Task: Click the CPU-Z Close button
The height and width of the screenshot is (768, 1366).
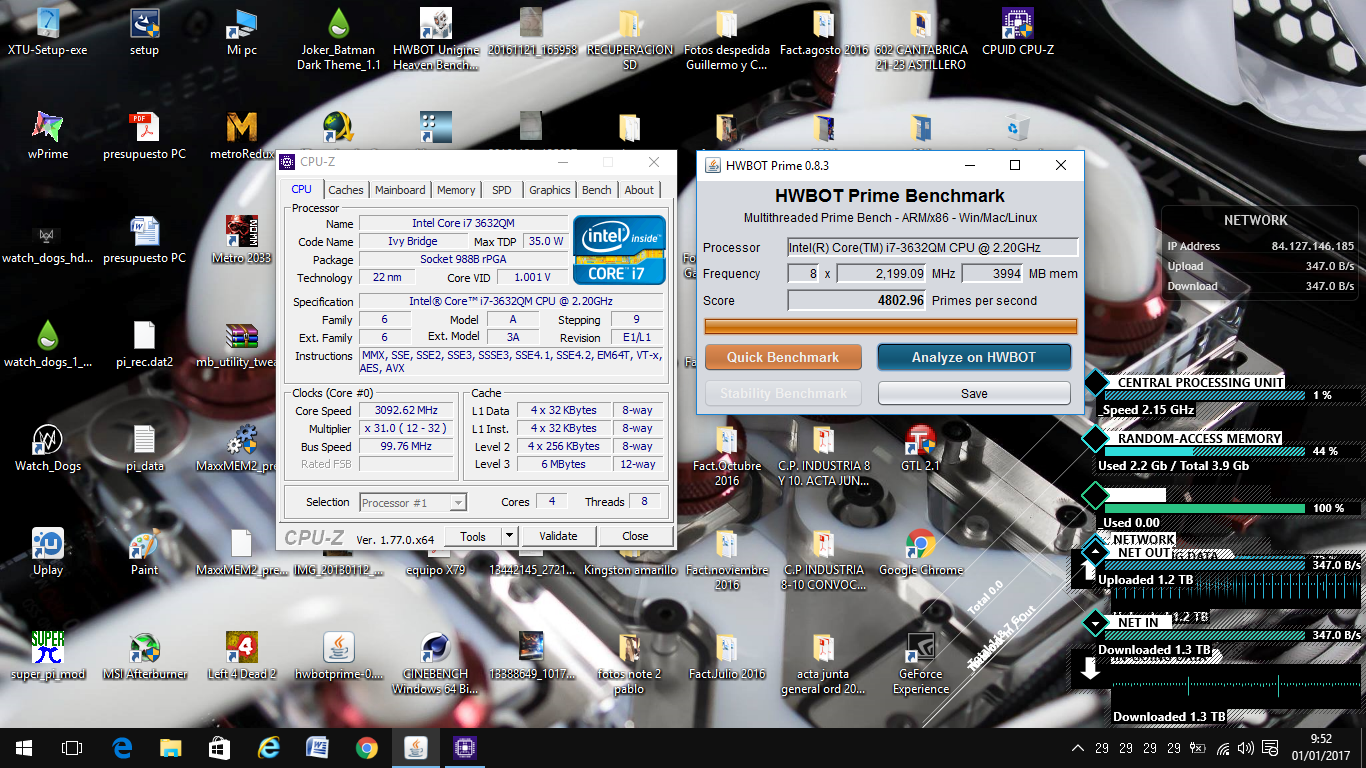Action: click(x=635, y=536)
